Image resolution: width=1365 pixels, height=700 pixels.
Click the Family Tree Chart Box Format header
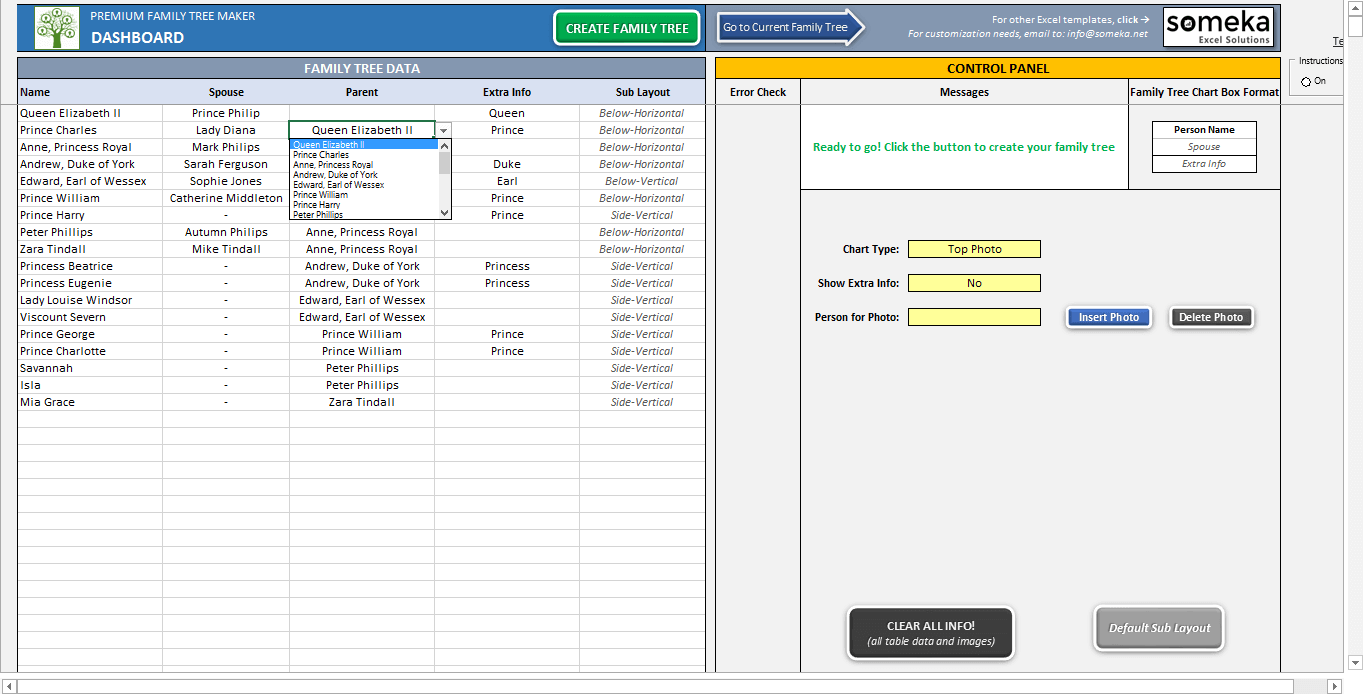[1204, 92]
